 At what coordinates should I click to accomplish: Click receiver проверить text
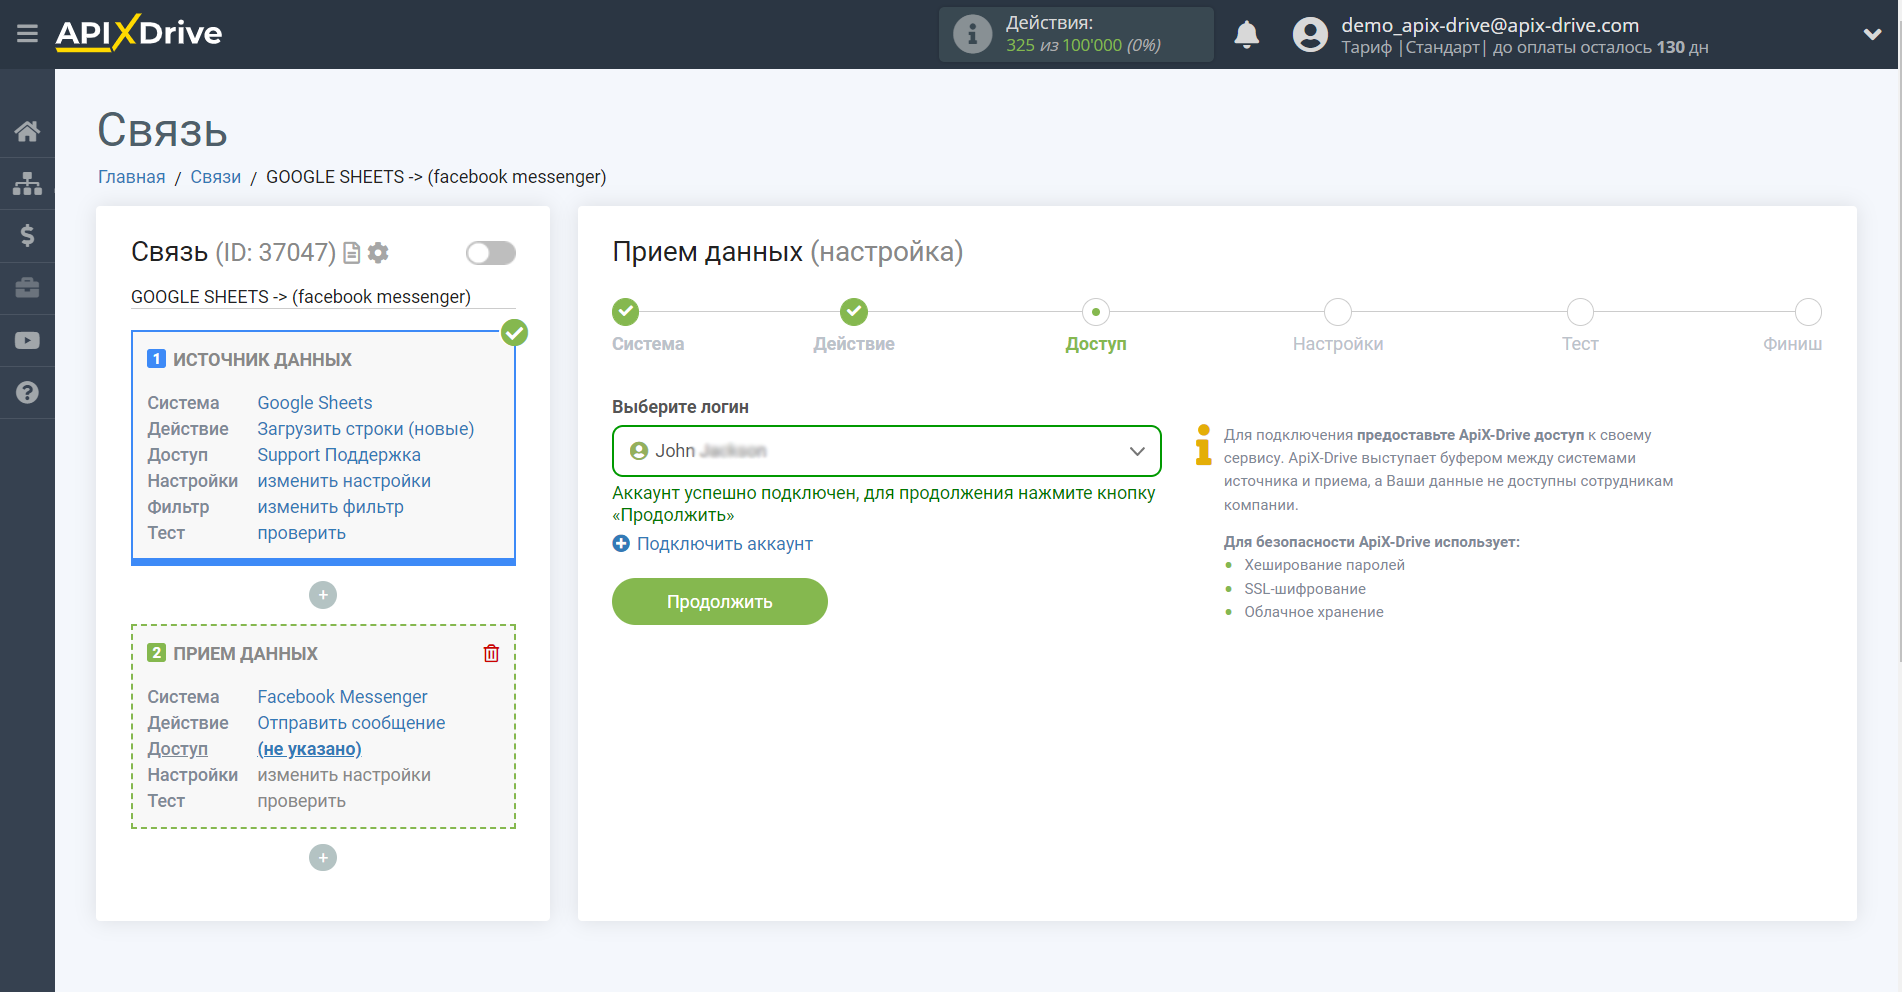click(x=301, y=801)
